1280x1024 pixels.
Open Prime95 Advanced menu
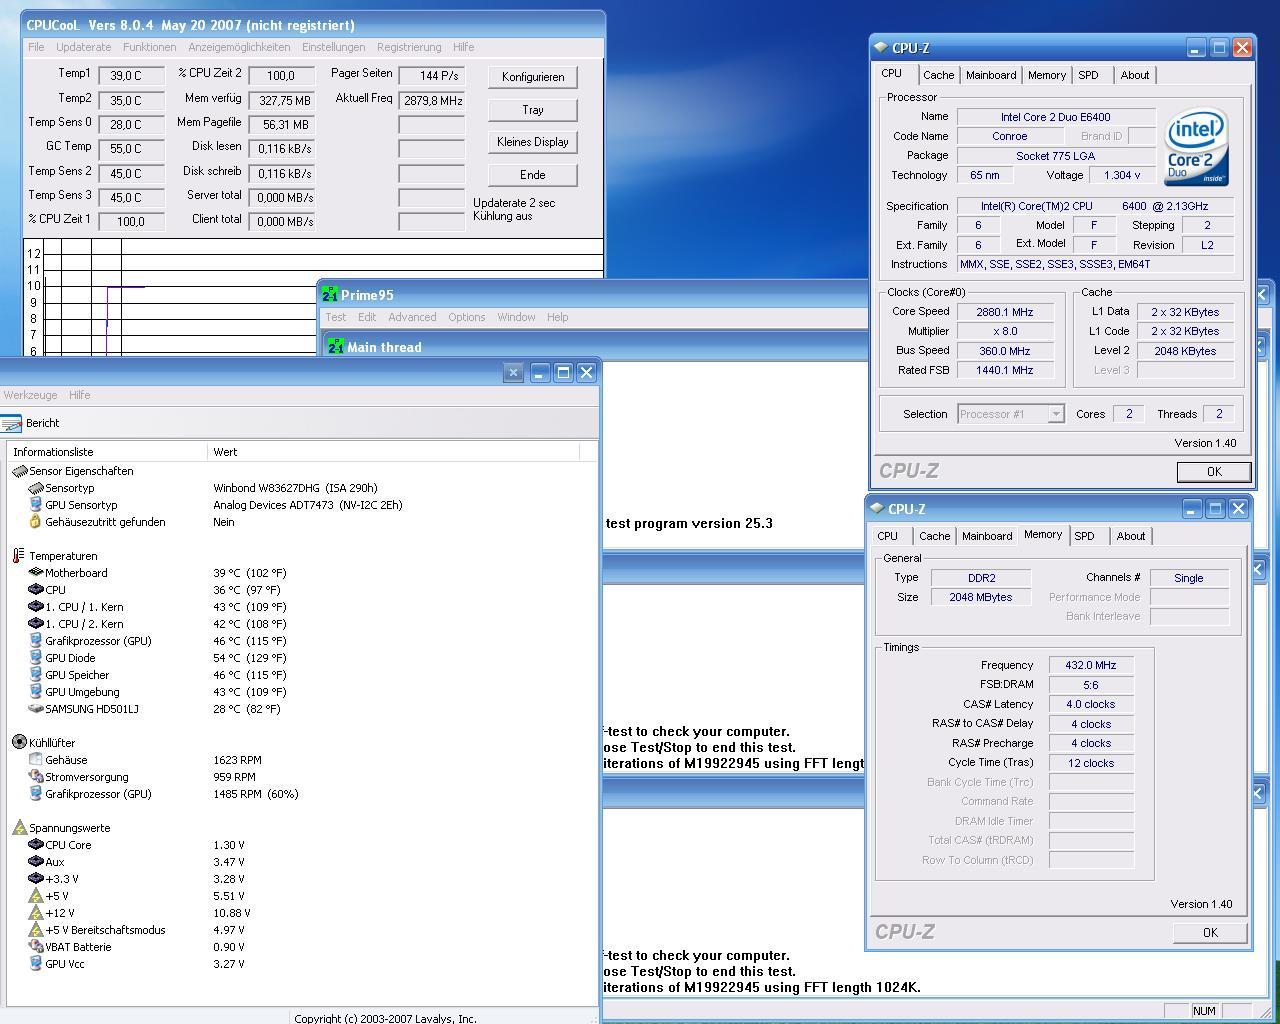click(x=412, y=317)
